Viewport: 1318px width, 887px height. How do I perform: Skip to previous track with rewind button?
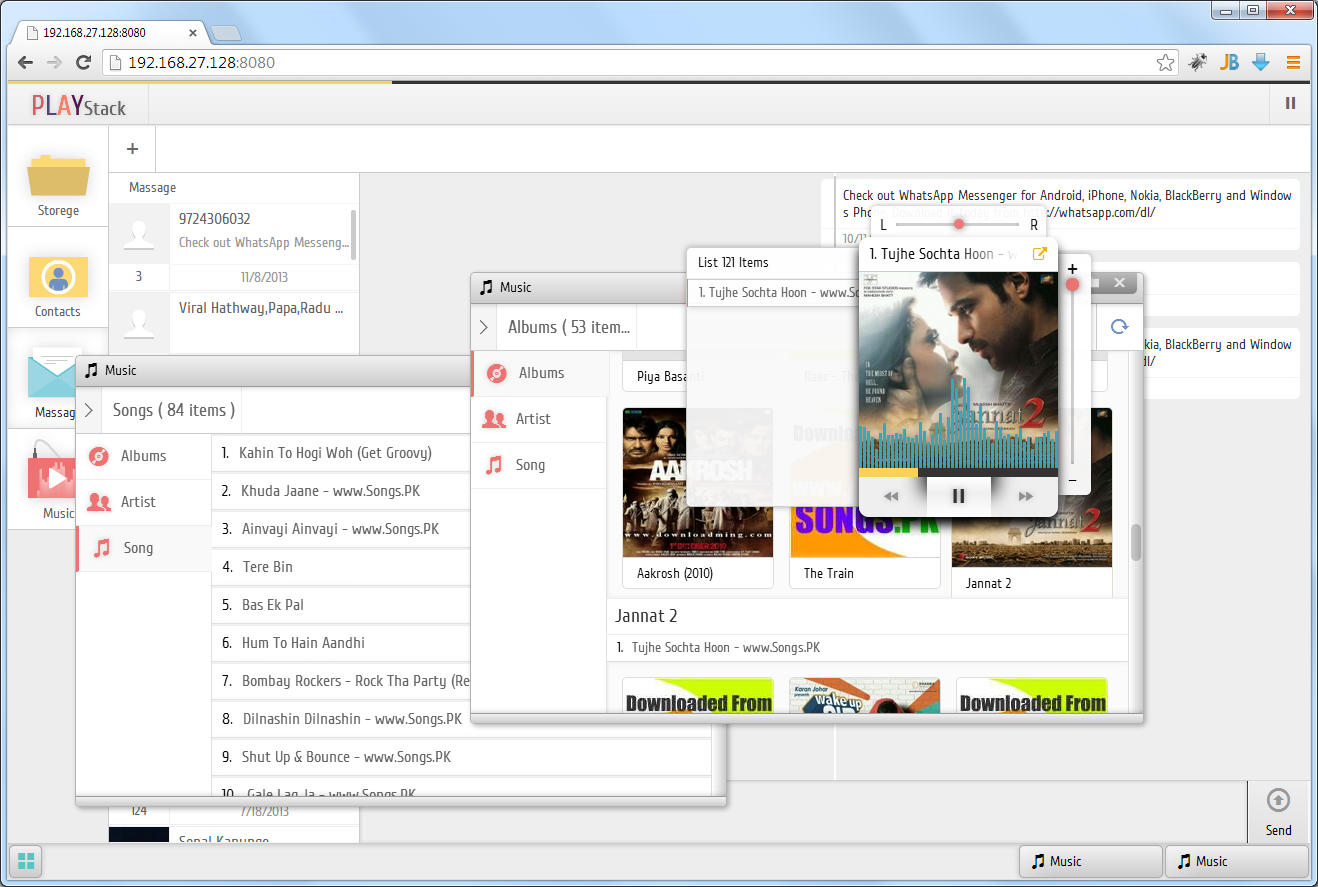tap(891, 496)
